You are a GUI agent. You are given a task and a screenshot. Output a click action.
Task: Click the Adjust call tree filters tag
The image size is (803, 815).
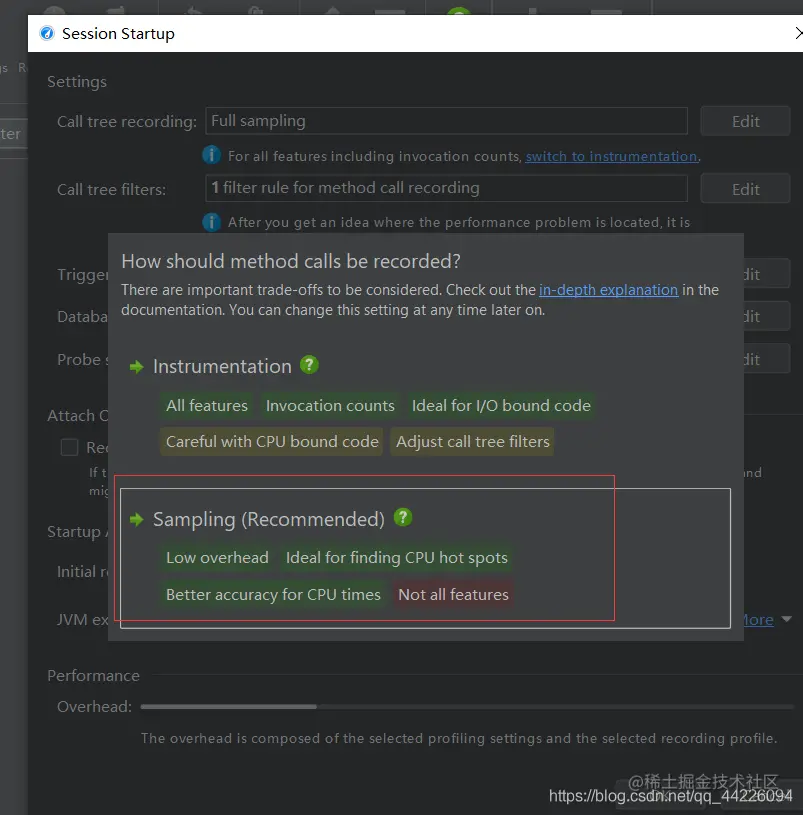coord(472,442)
